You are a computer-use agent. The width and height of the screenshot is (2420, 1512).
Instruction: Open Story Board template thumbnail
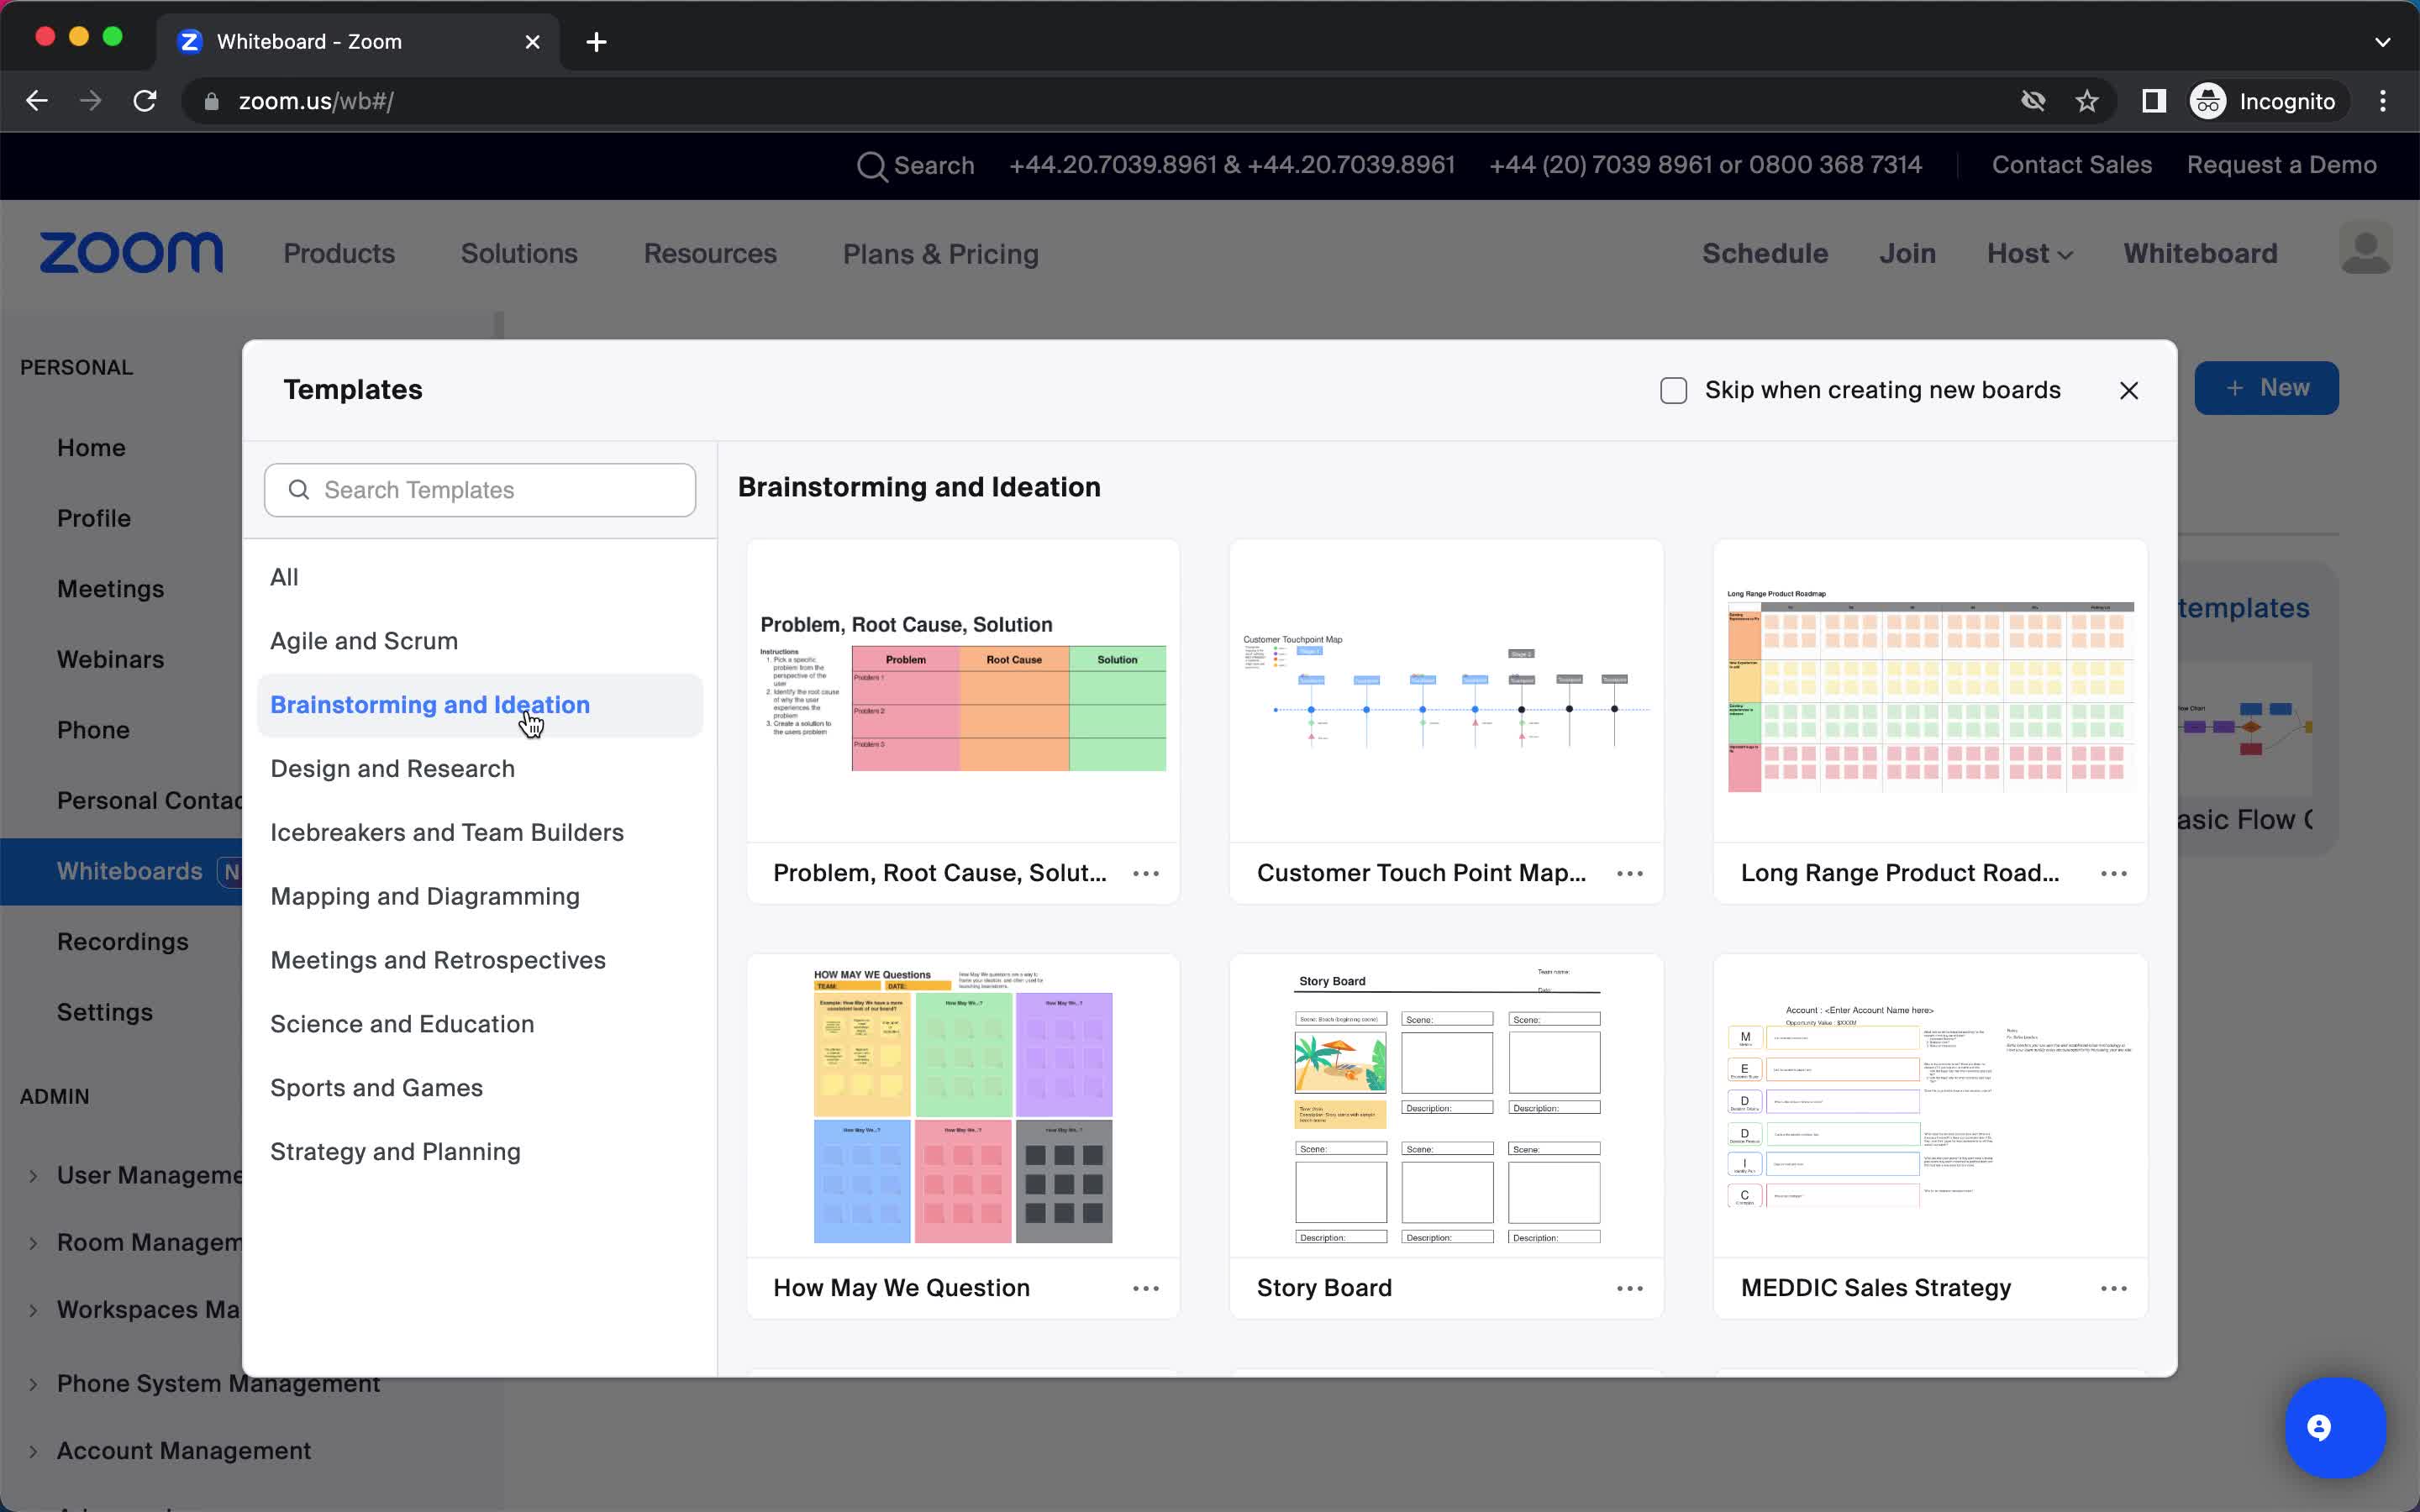pyautogui.click(x=1447, y=1107)
